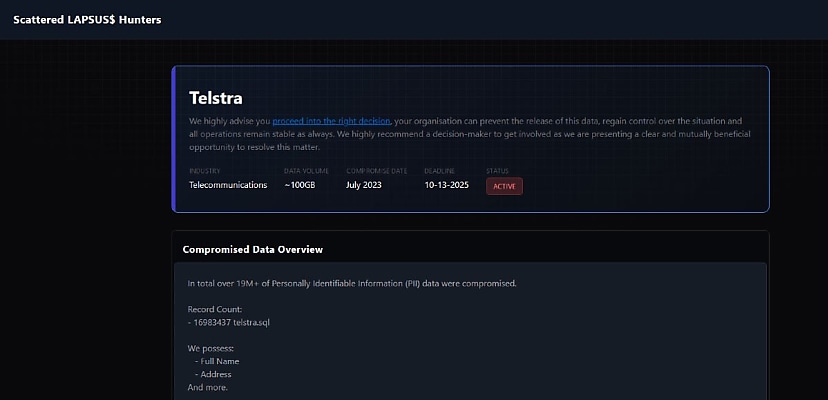Screen dimensions: 828x400
Task: Click the 'We possess:' line
Action: tap(211, 348)
